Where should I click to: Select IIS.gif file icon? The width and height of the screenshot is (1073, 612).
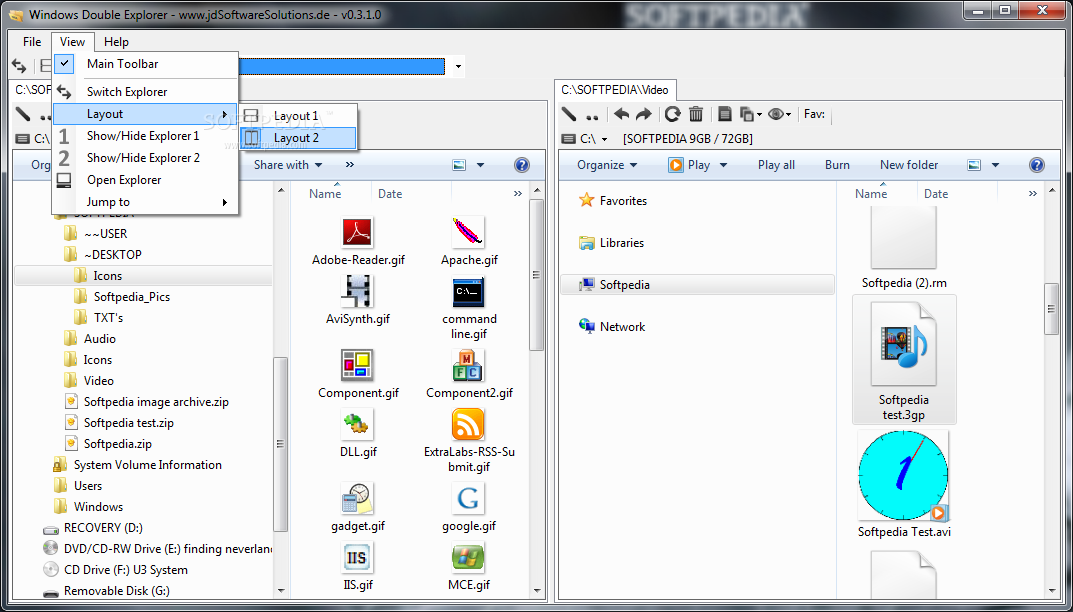click(x=357, y=558)
